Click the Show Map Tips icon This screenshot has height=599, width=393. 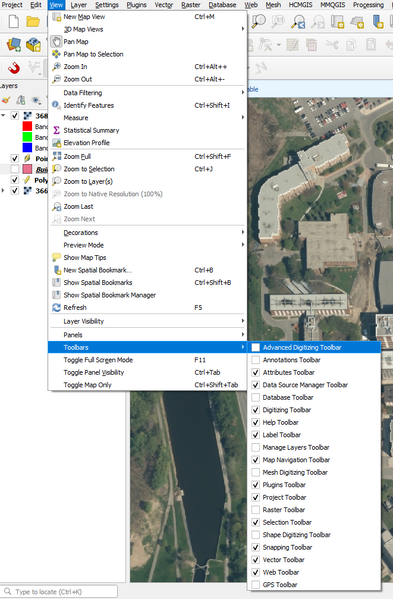(x=56, y=257)
